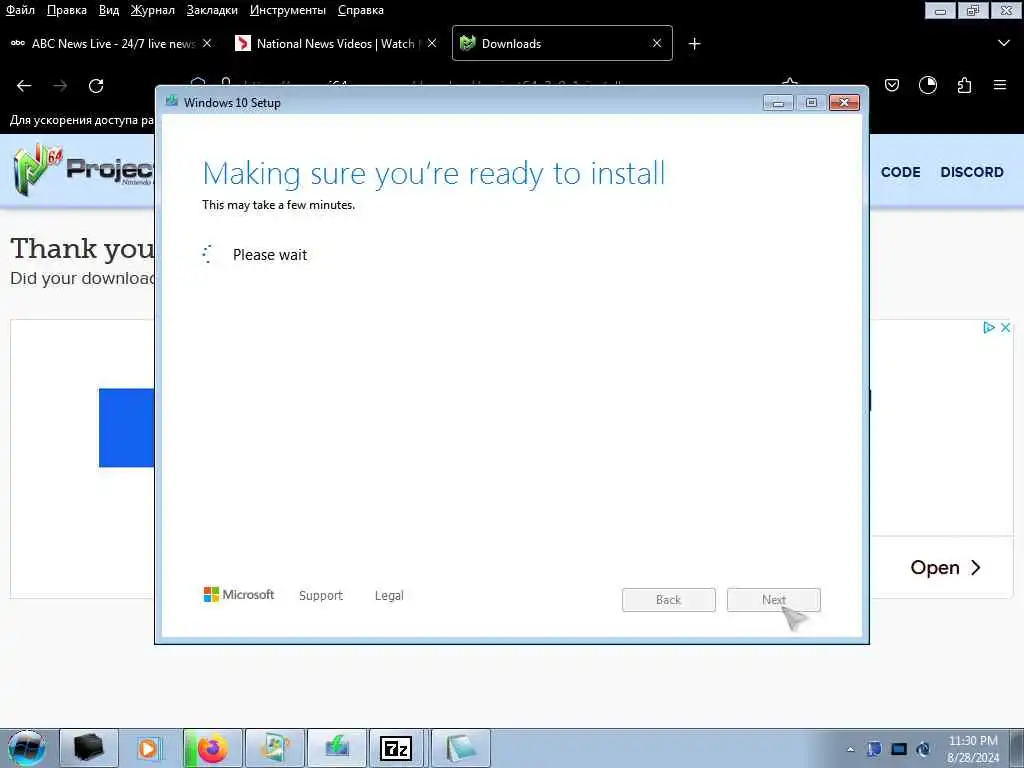Image resolution: width=1024 pixels, height=768 pixels.
Task: Open the clock showing 11:30 PM
Action: point(973,749)
